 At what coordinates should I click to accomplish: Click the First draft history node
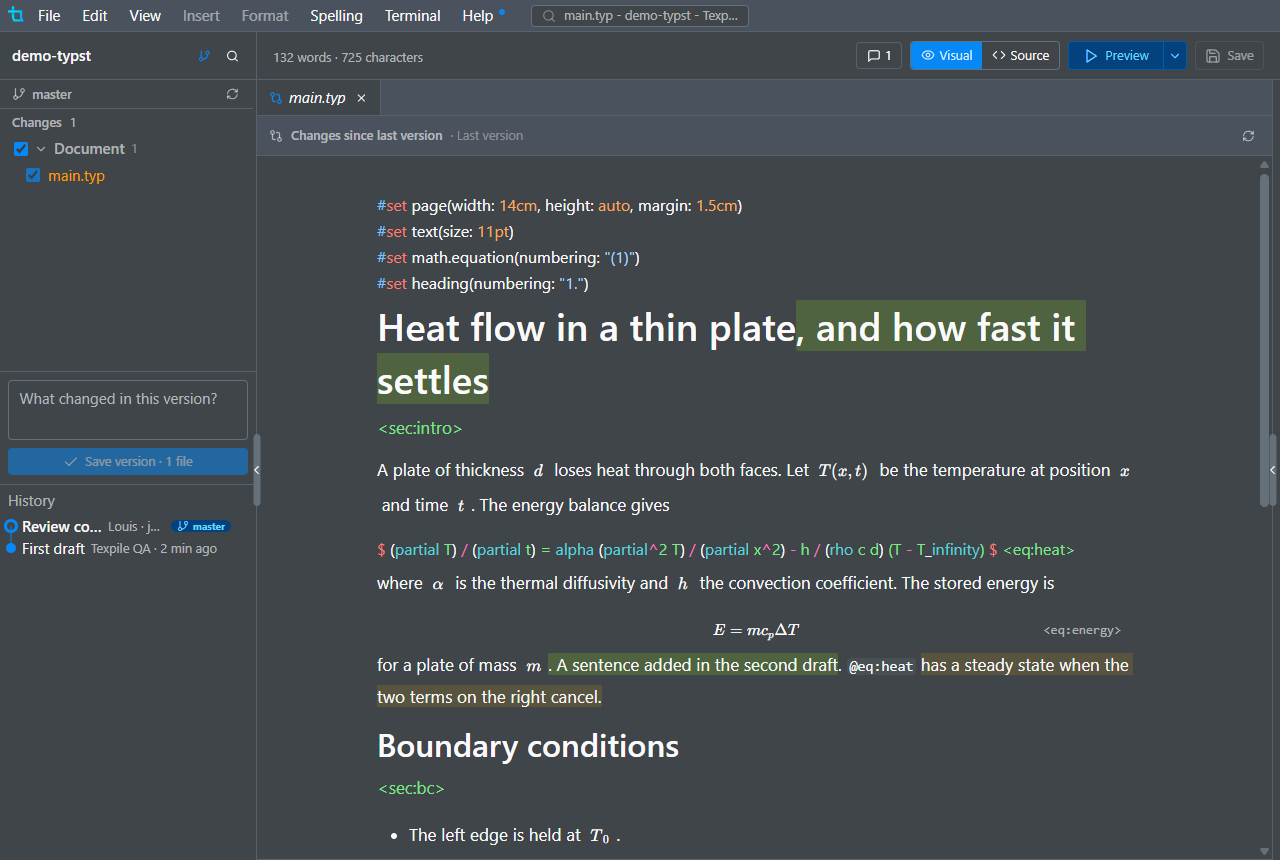click(11, 549)
